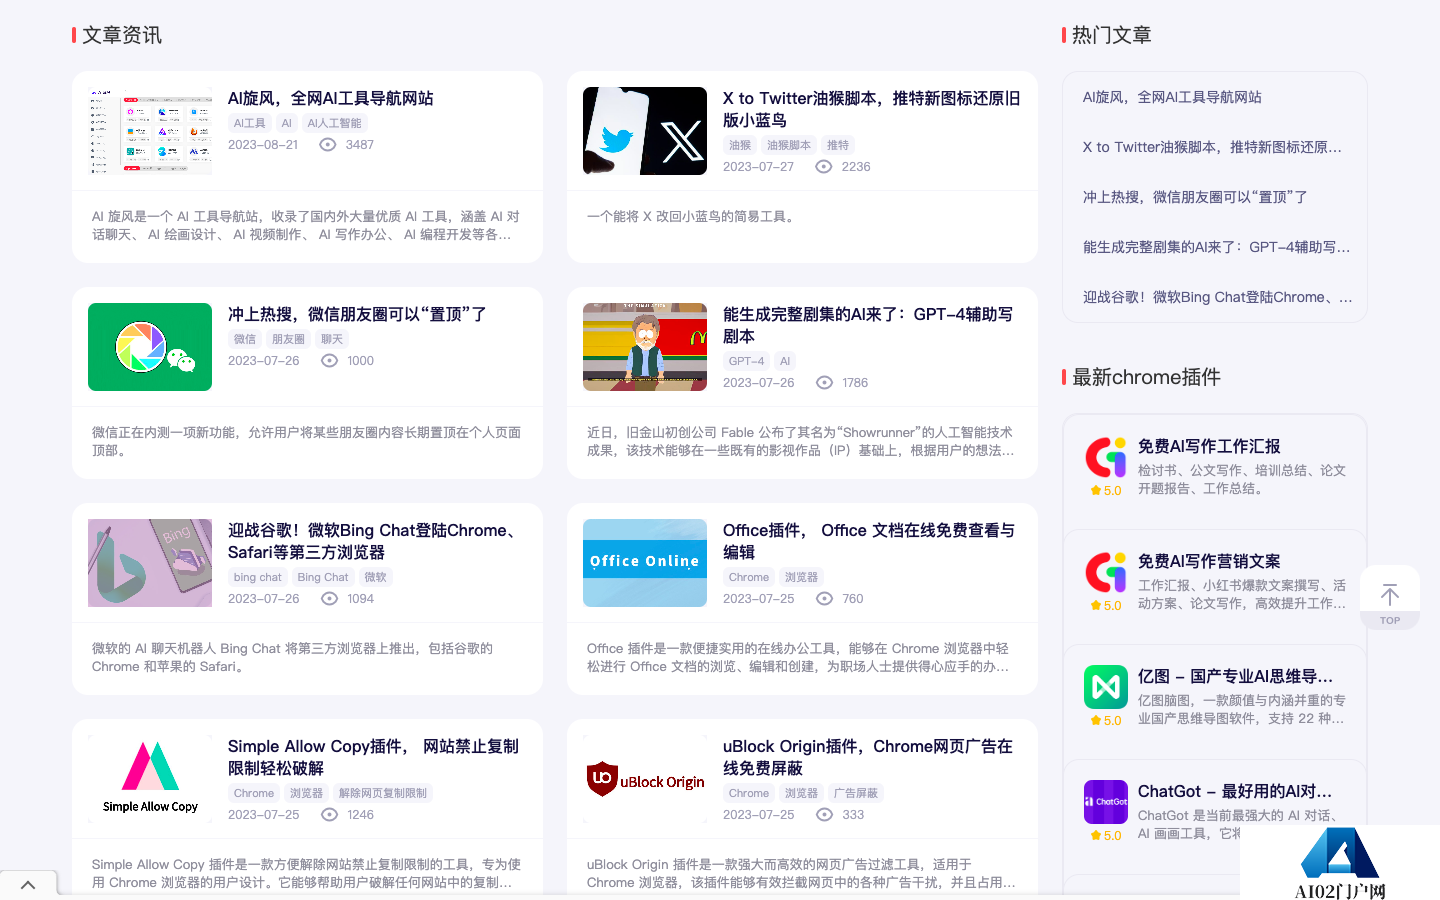Open the purple Bing Chat article thumbnail
The image size is (1440, 900).
[x=150, y=563]
